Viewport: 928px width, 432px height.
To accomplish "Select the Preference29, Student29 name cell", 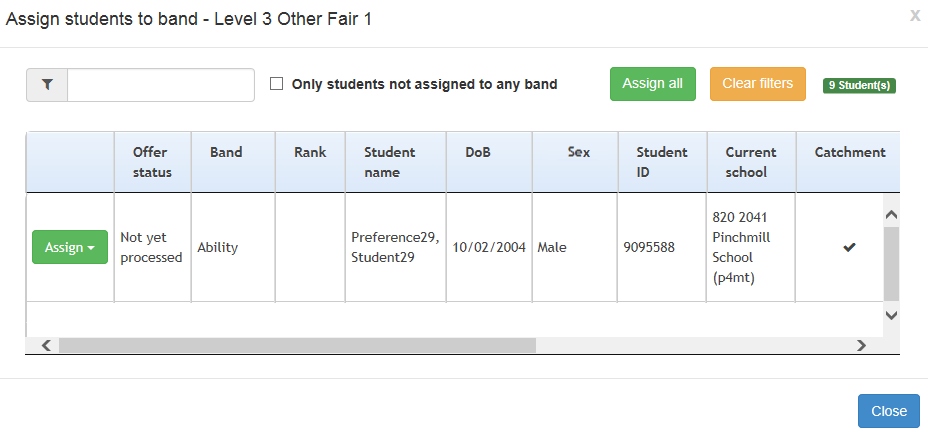I will tap(395, 247).
